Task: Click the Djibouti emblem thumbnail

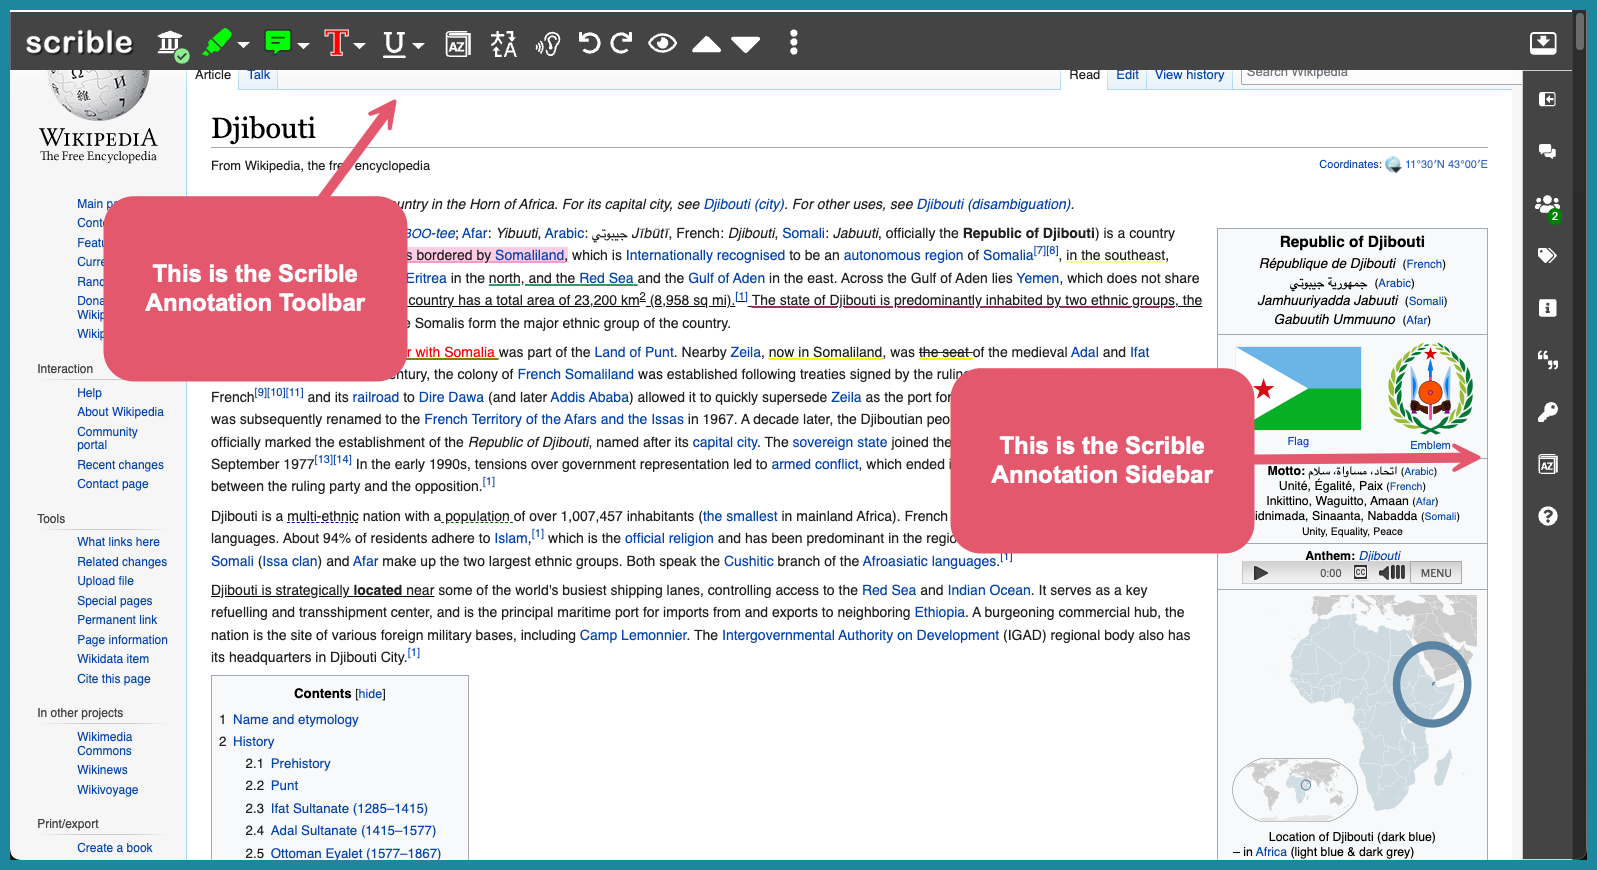Action: click(x=1430, y=388)
